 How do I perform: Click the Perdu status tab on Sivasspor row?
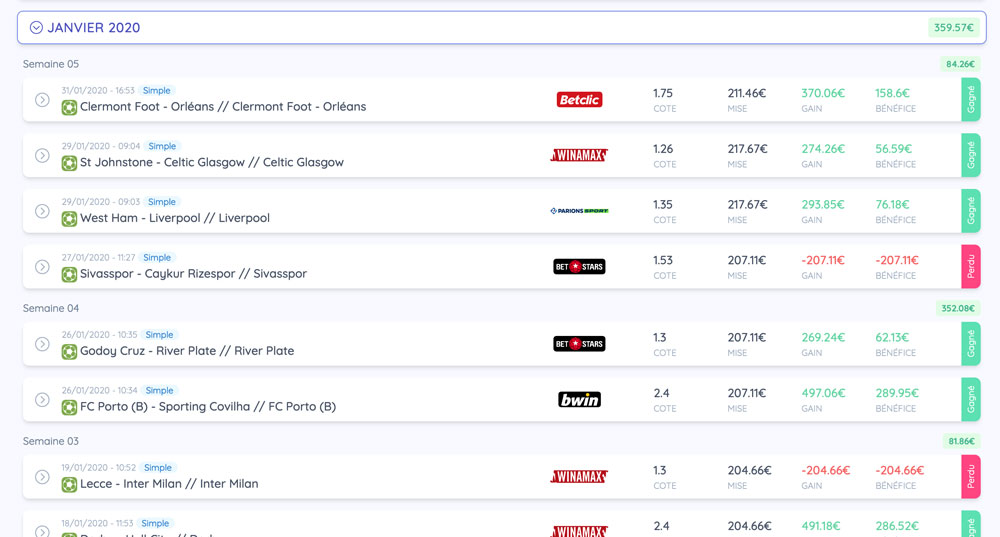pyautogui.click(x=970, y=267)
